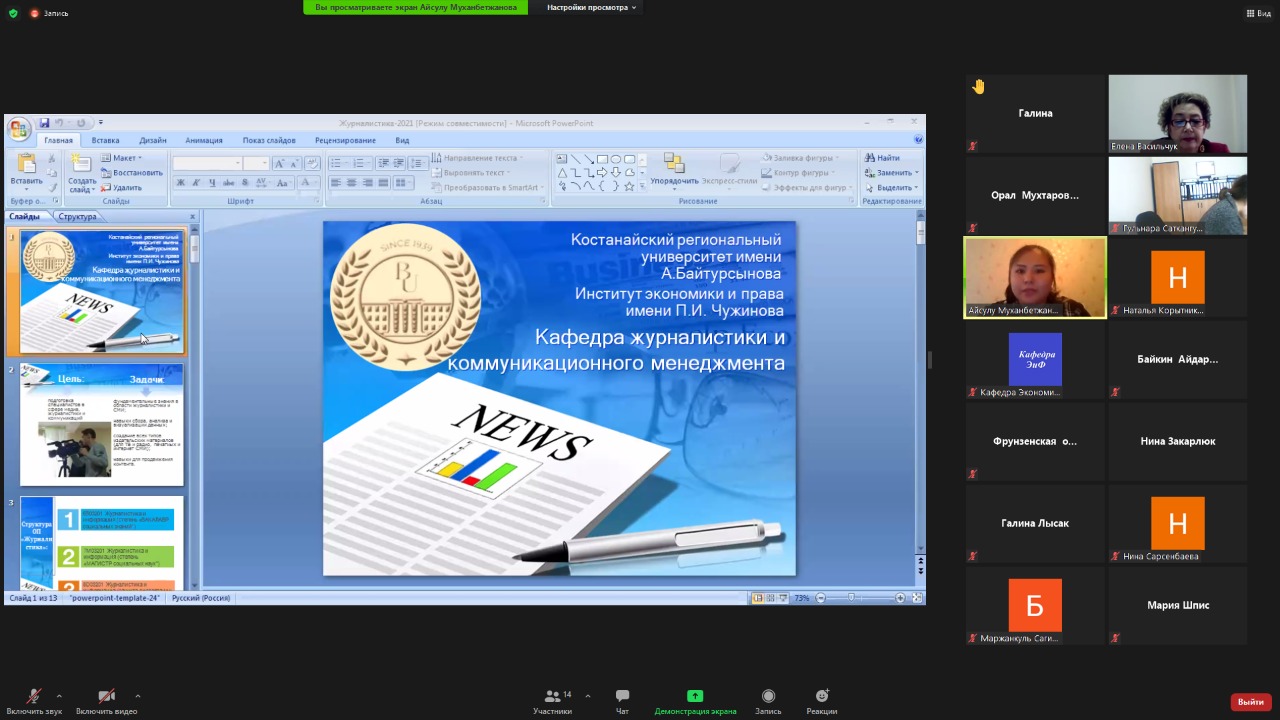Click the bullets list icon

point(337,163)
